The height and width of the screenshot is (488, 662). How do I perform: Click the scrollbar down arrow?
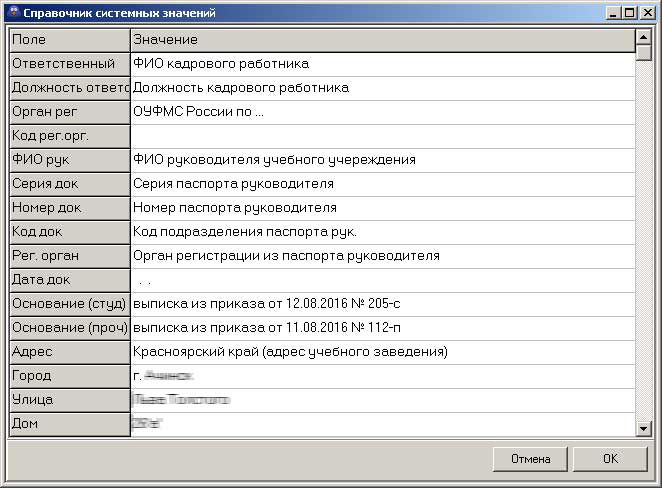(x=643, y=429)
